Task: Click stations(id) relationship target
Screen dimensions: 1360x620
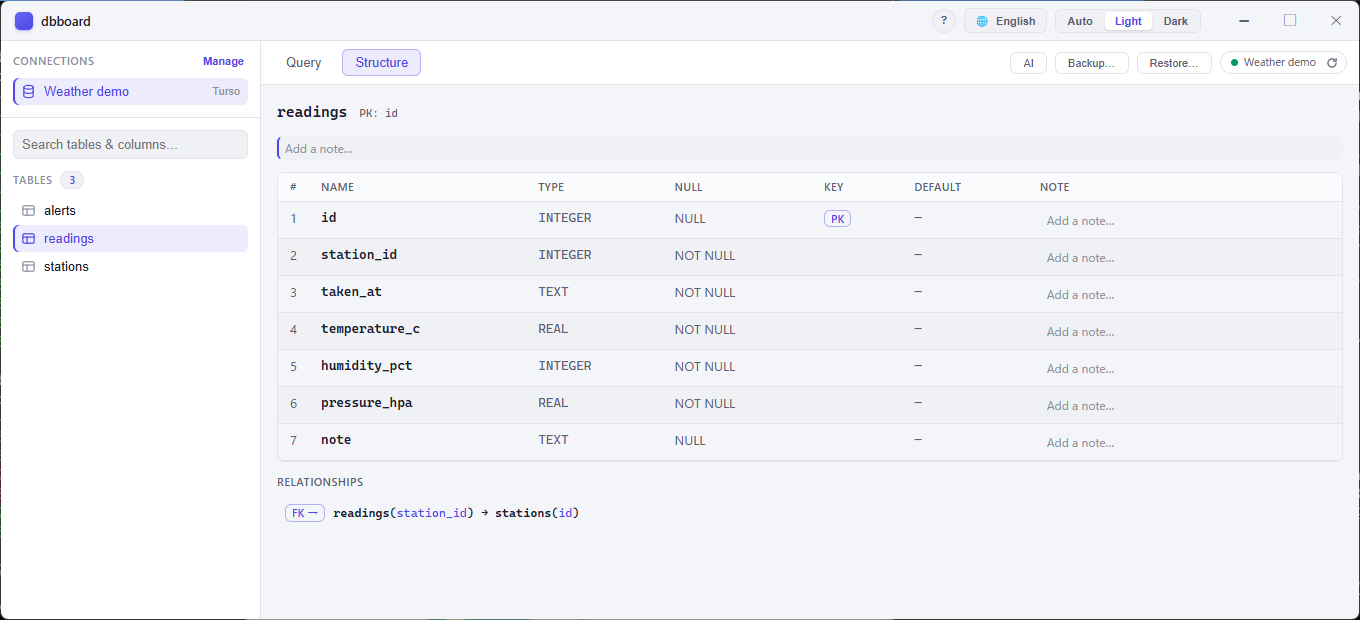Action: (537, 513)
